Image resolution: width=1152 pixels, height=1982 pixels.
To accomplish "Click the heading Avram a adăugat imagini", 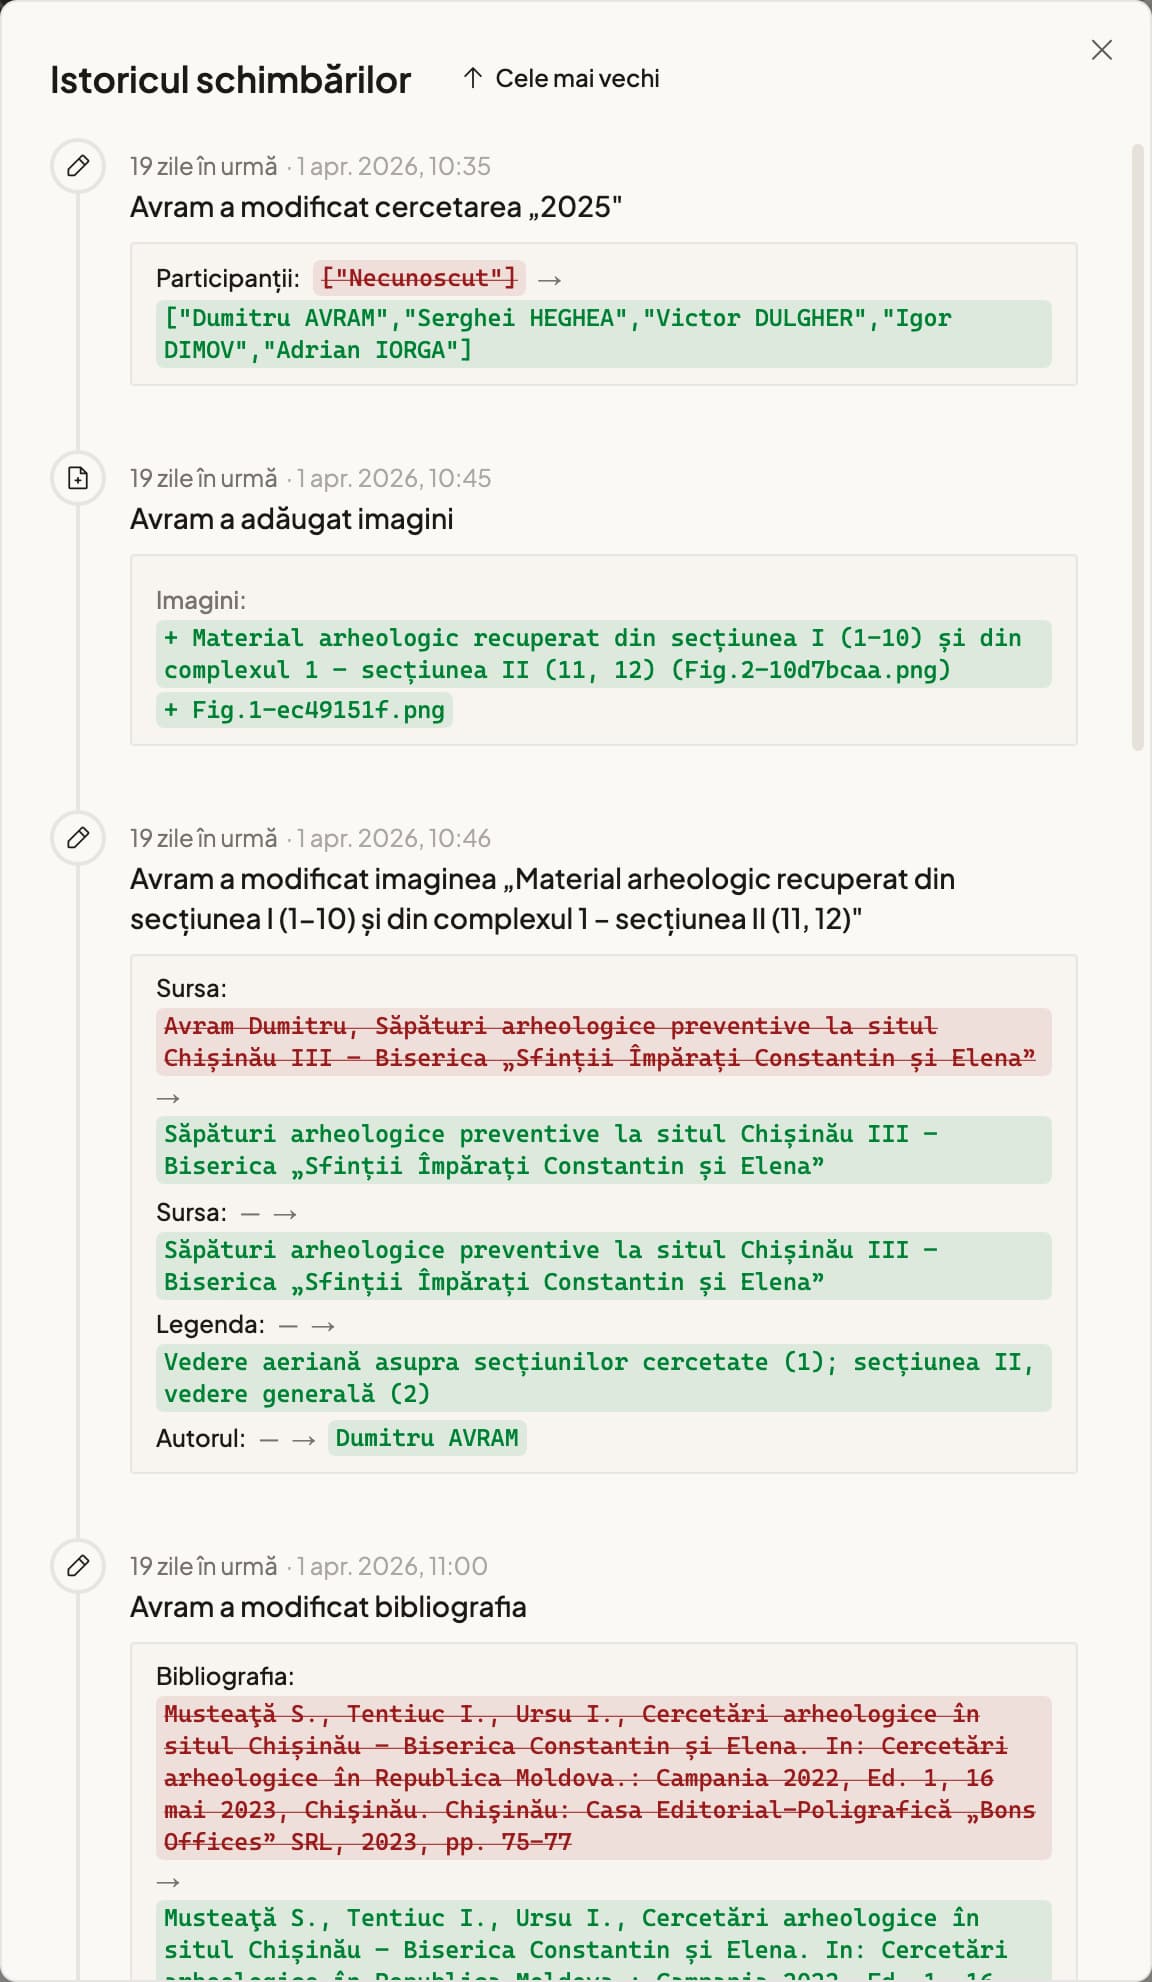I will (292, 519).
